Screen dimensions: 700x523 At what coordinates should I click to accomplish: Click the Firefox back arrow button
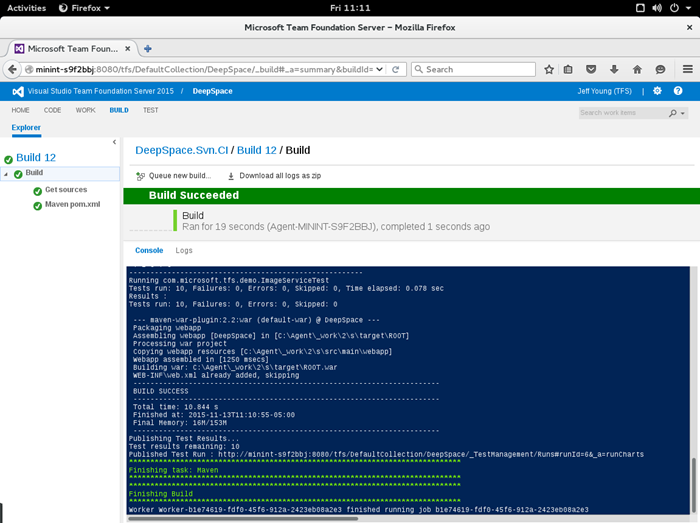12,69
